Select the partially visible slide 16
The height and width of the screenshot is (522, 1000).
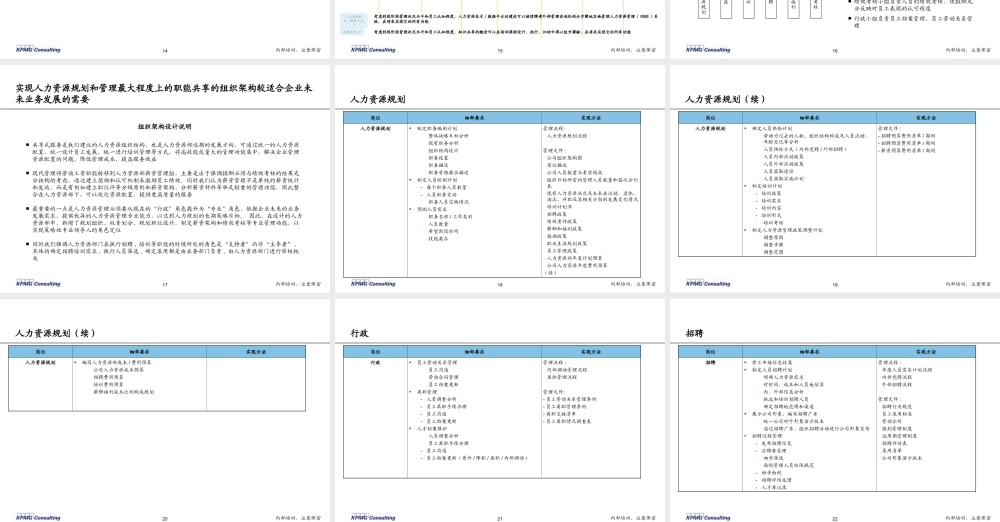tap(835, 29)
